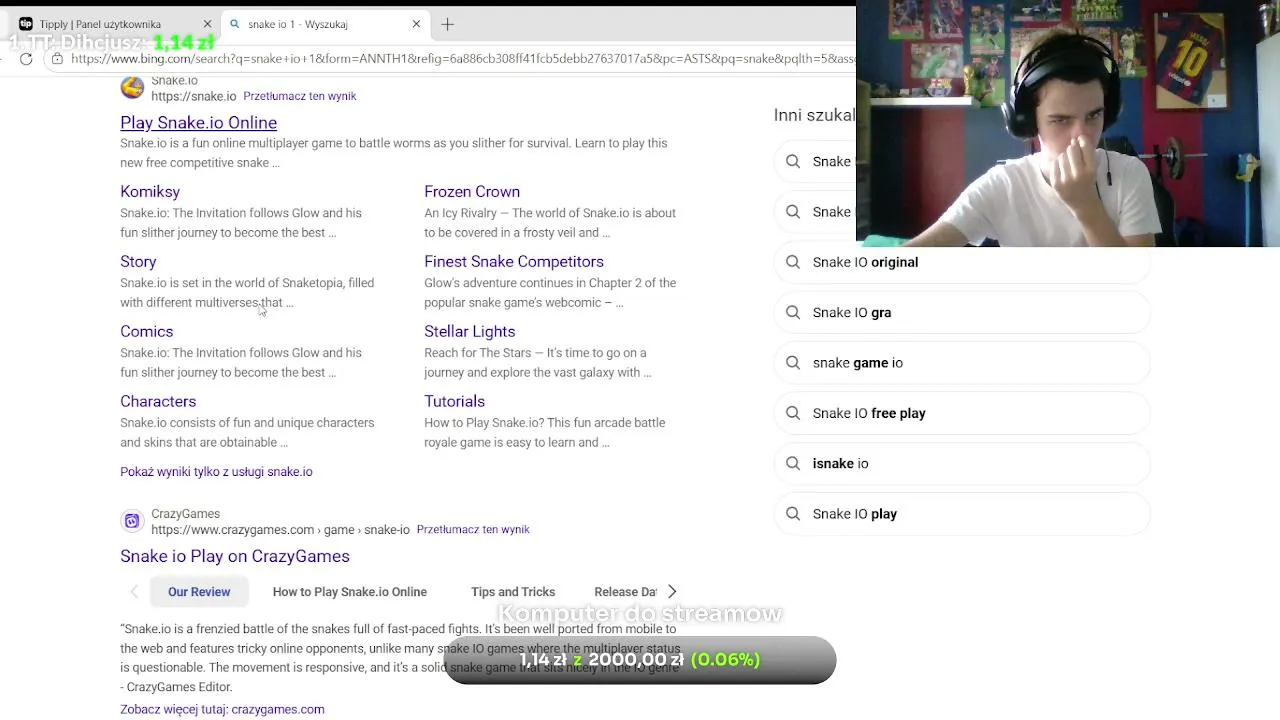Open the Characters sublink
Image resolution: width=1280 pixels, height=720 pixels.
coord(158,401)
